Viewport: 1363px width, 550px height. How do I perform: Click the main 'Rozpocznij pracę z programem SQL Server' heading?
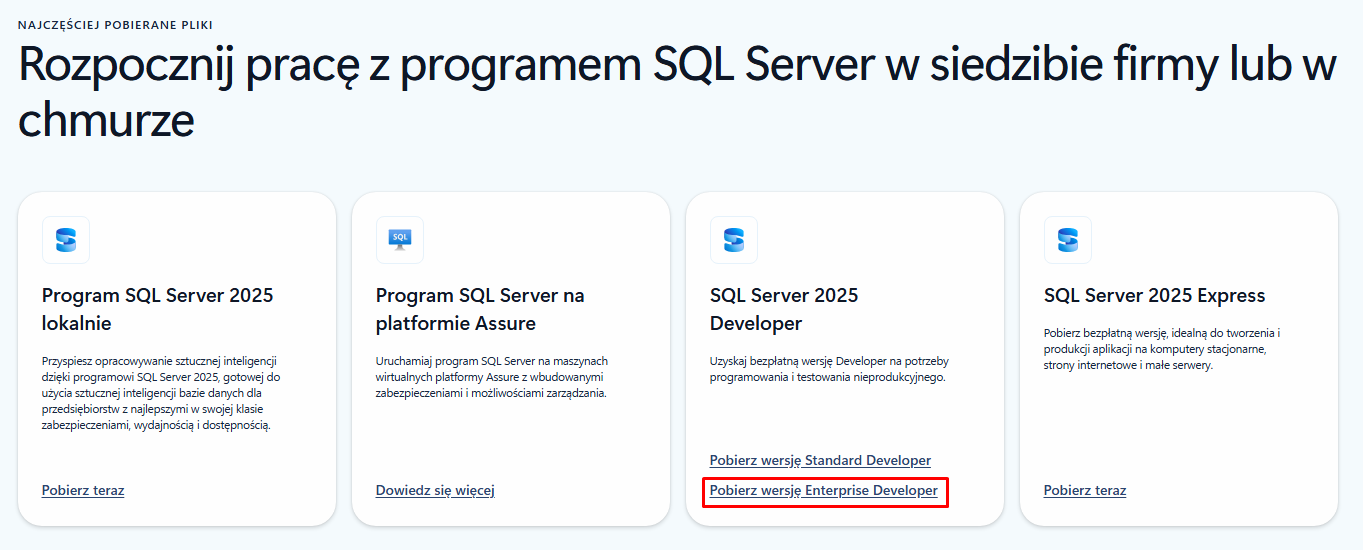tap(677, 93)
